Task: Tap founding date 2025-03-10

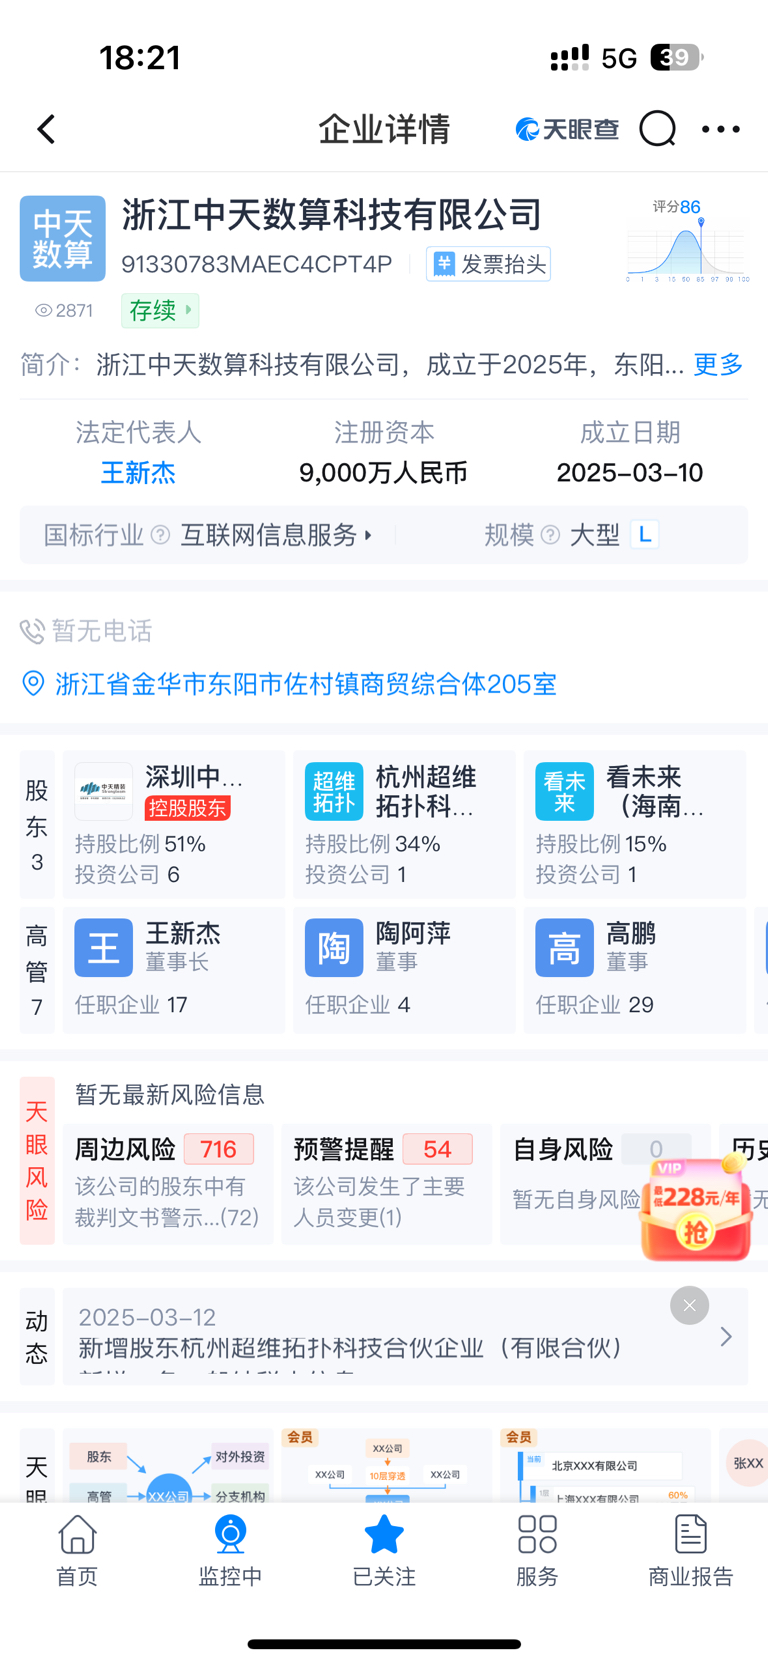Action: [630, 473]
